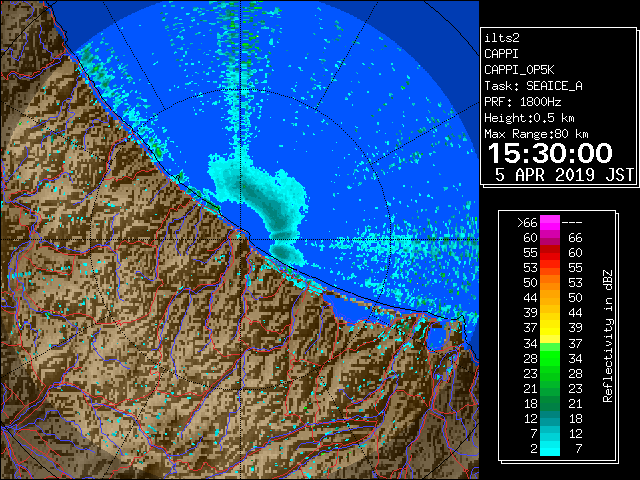Click 'Height:0.5 km' line
The width and height of the screenshot is (640, 480).
click(x=529, y=118)
